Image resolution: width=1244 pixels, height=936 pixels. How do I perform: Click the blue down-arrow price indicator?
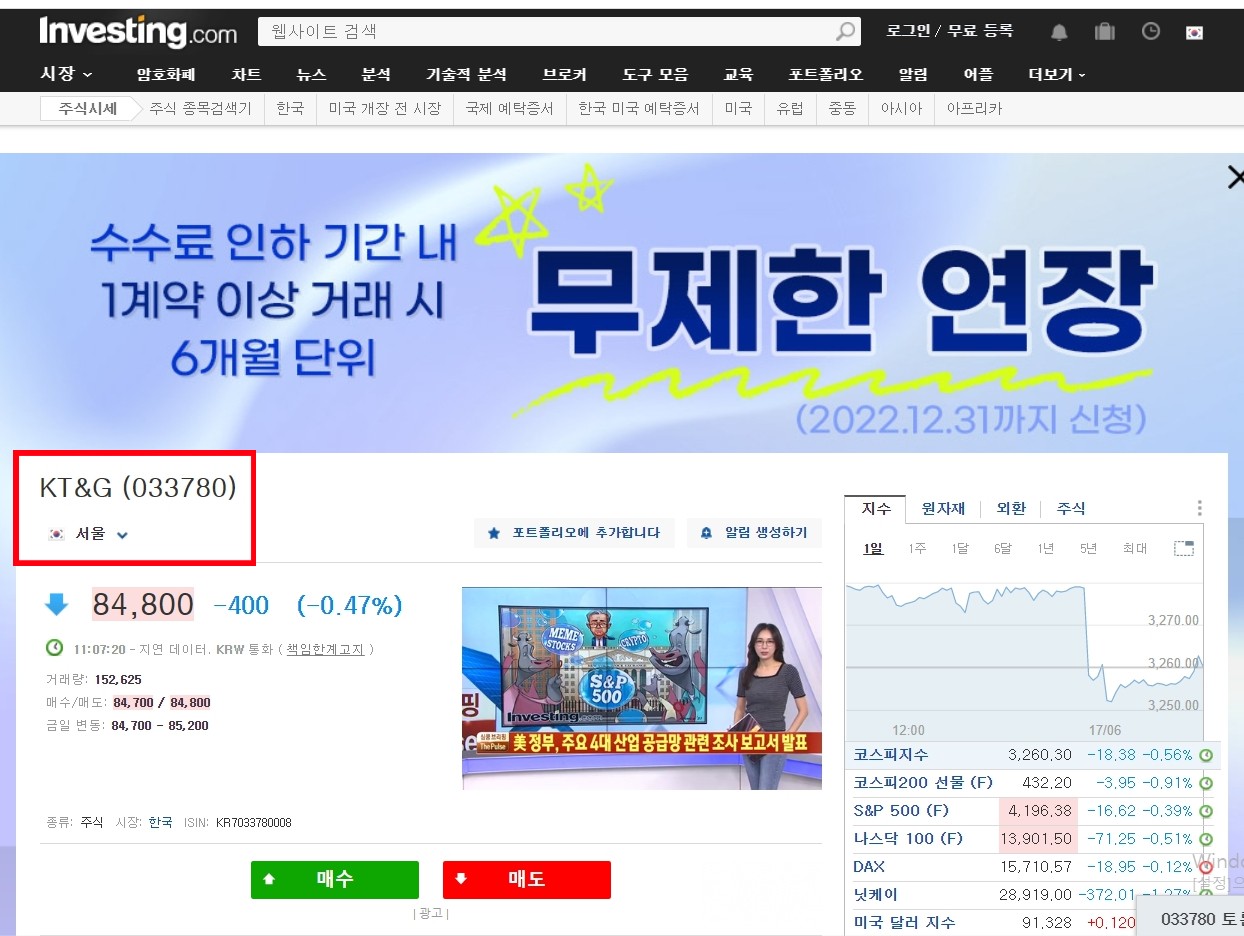tap(56, 604)
